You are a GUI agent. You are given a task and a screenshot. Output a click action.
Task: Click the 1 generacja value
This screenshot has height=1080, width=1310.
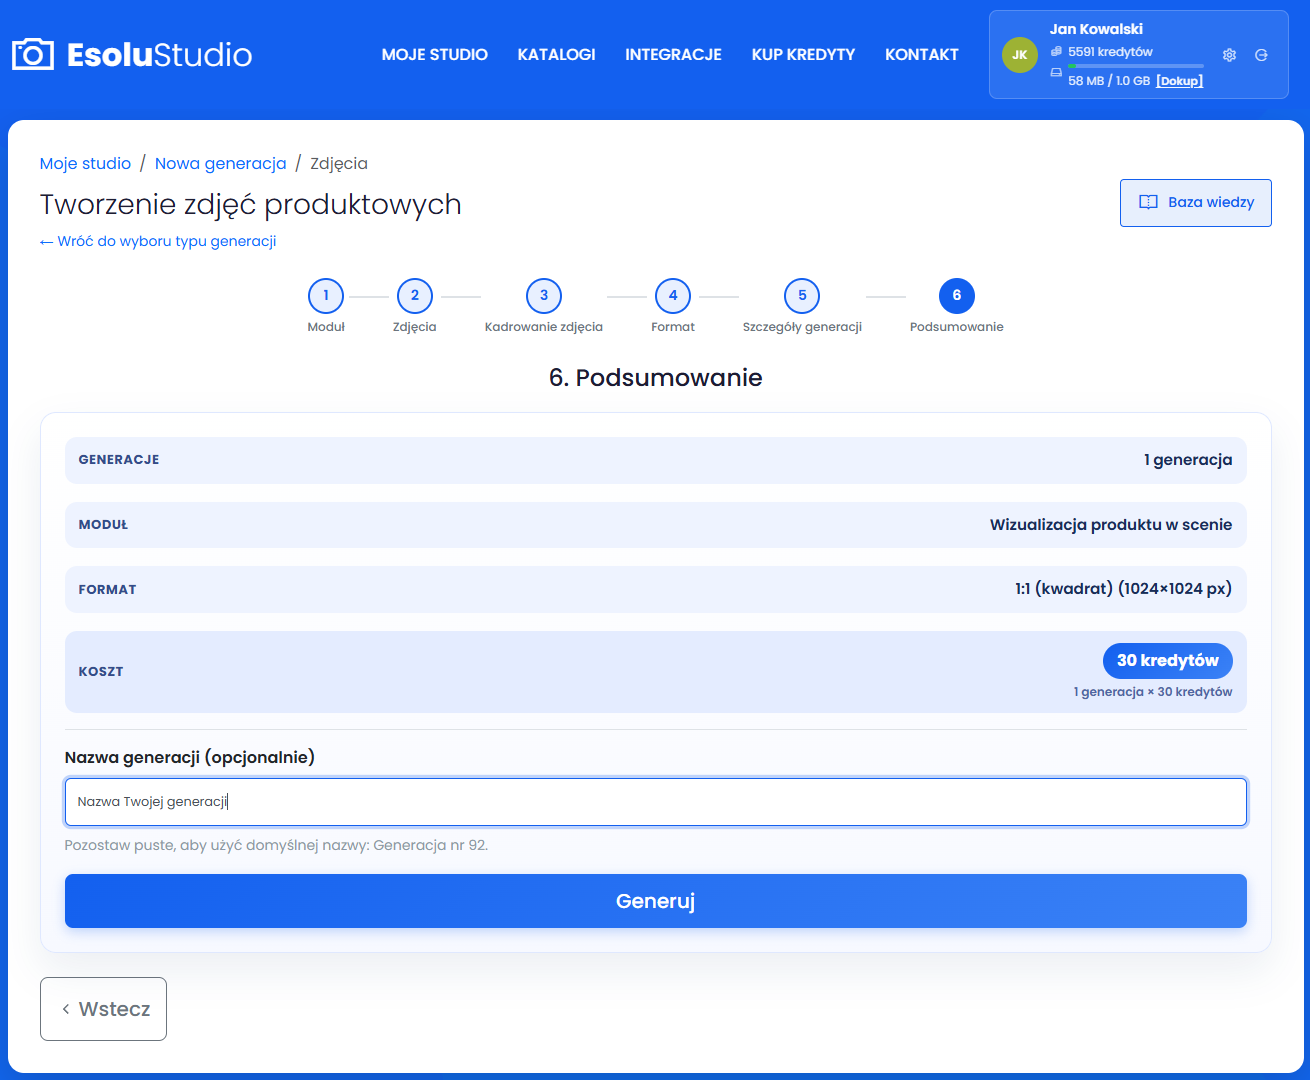pyautogui.click(x=1188, y=460)
